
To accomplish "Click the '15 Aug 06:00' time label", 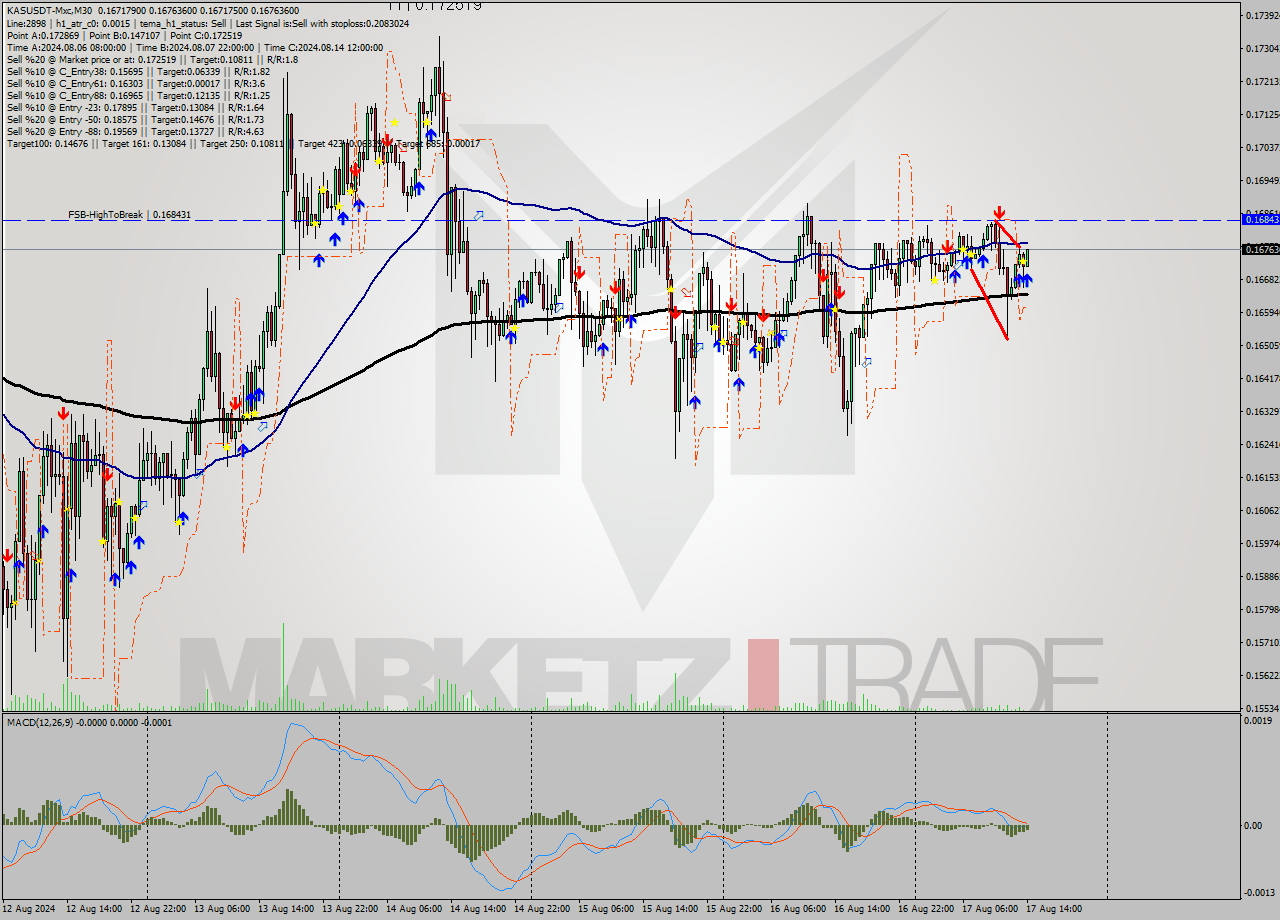I will coord(606,909).
